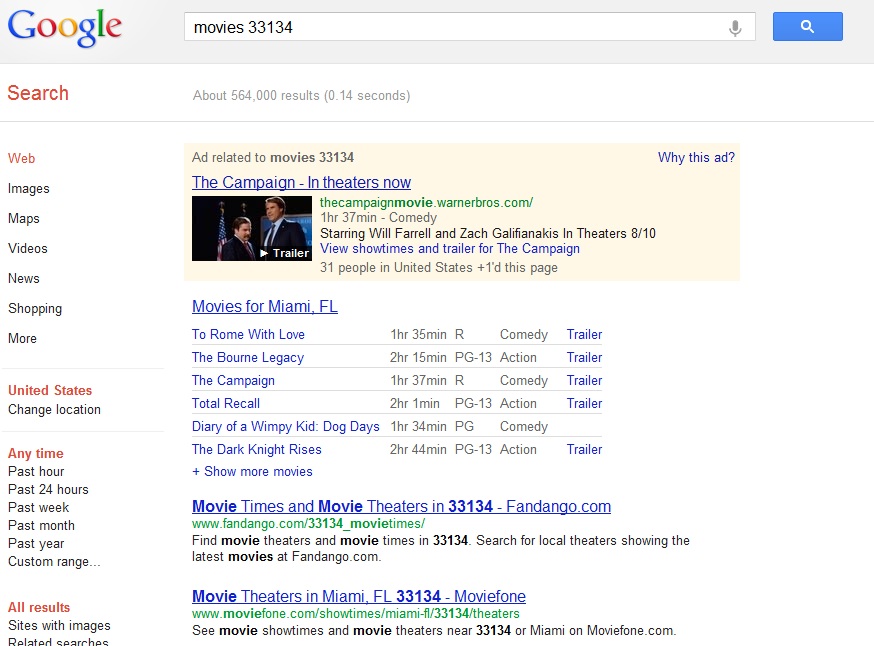The width and height of the screenshot is (874, 646).
Task: Click Change location link
Action: tap(54, 410)
